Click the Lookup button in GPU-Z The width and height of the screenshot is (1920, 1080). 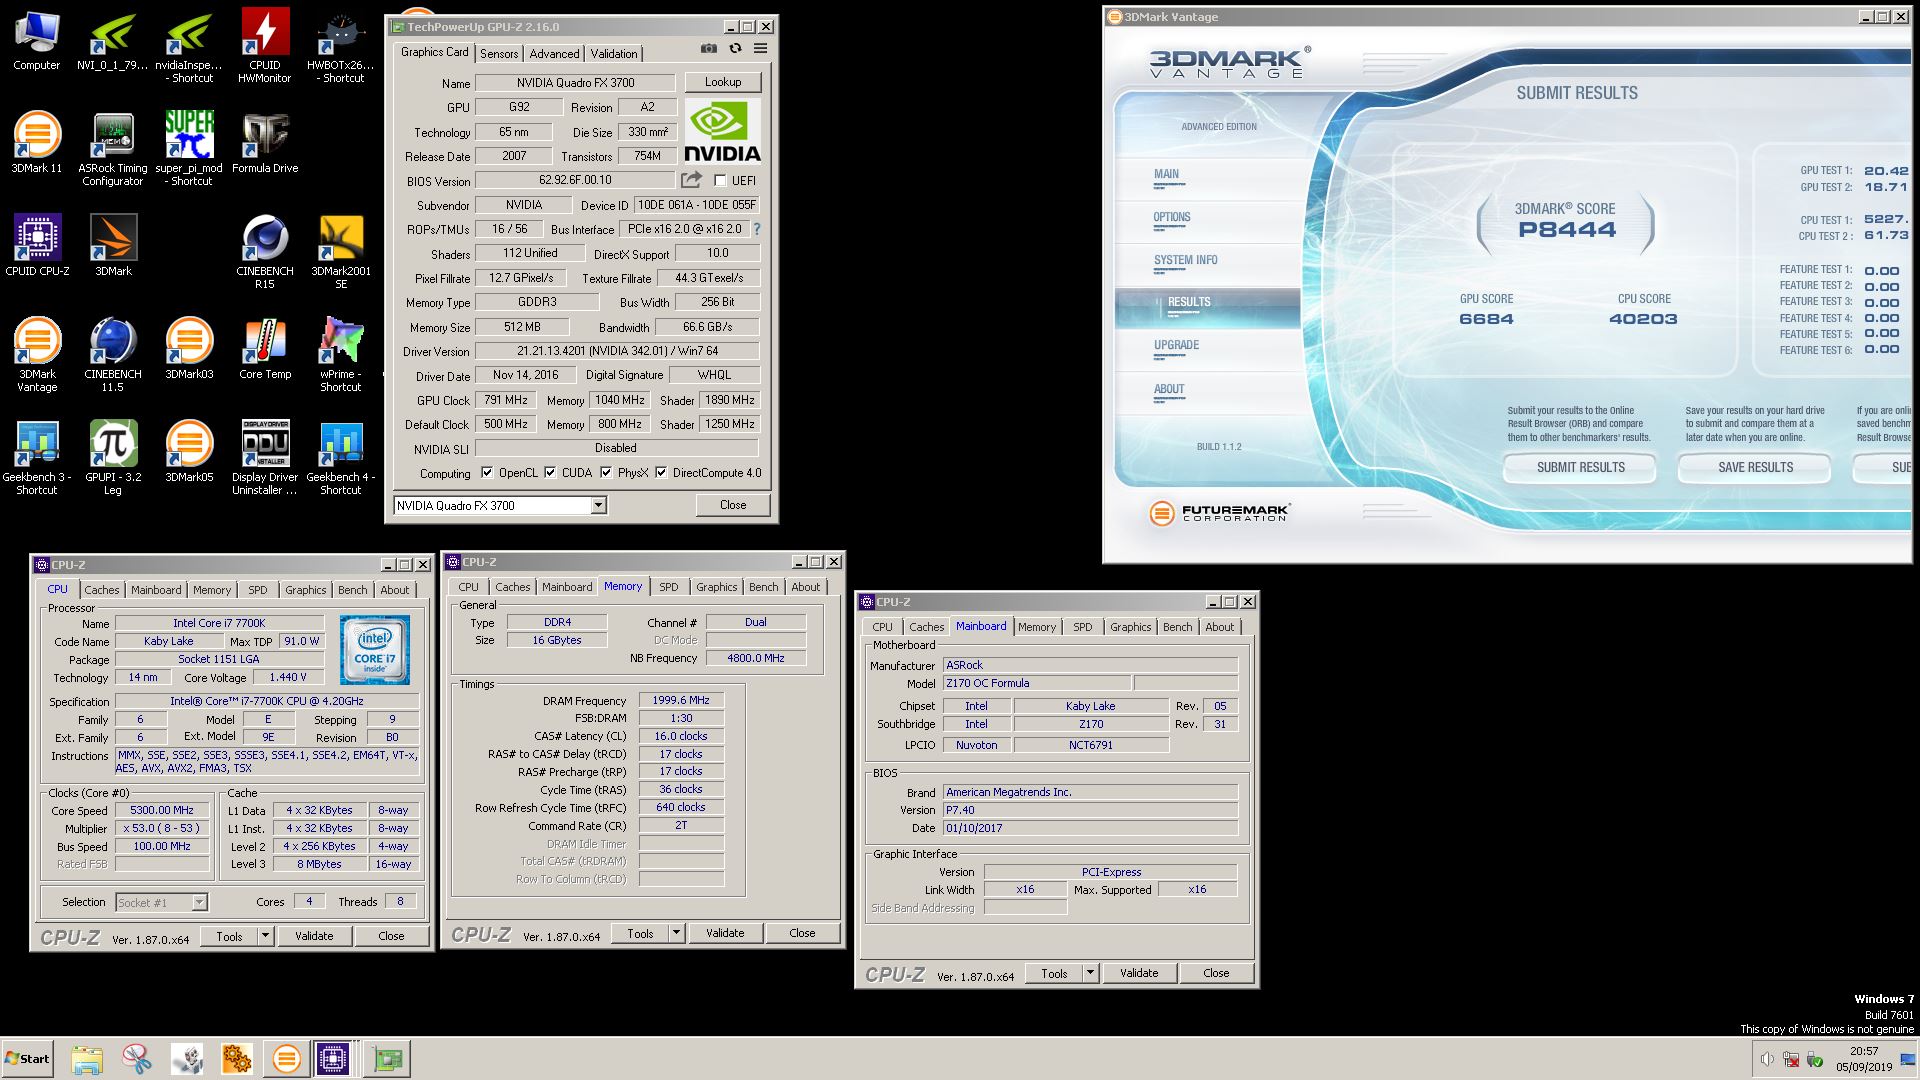722,82
